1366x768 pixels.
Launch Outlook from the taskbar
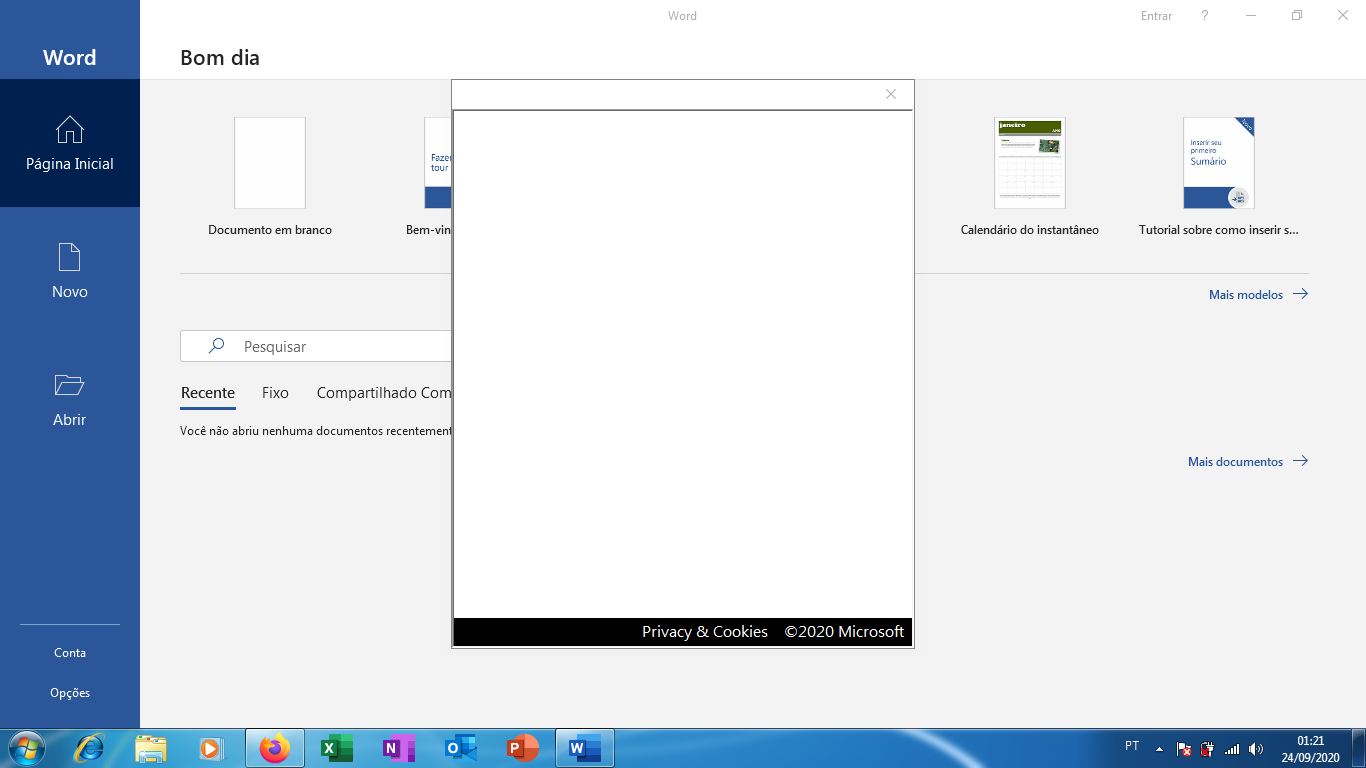461,748
